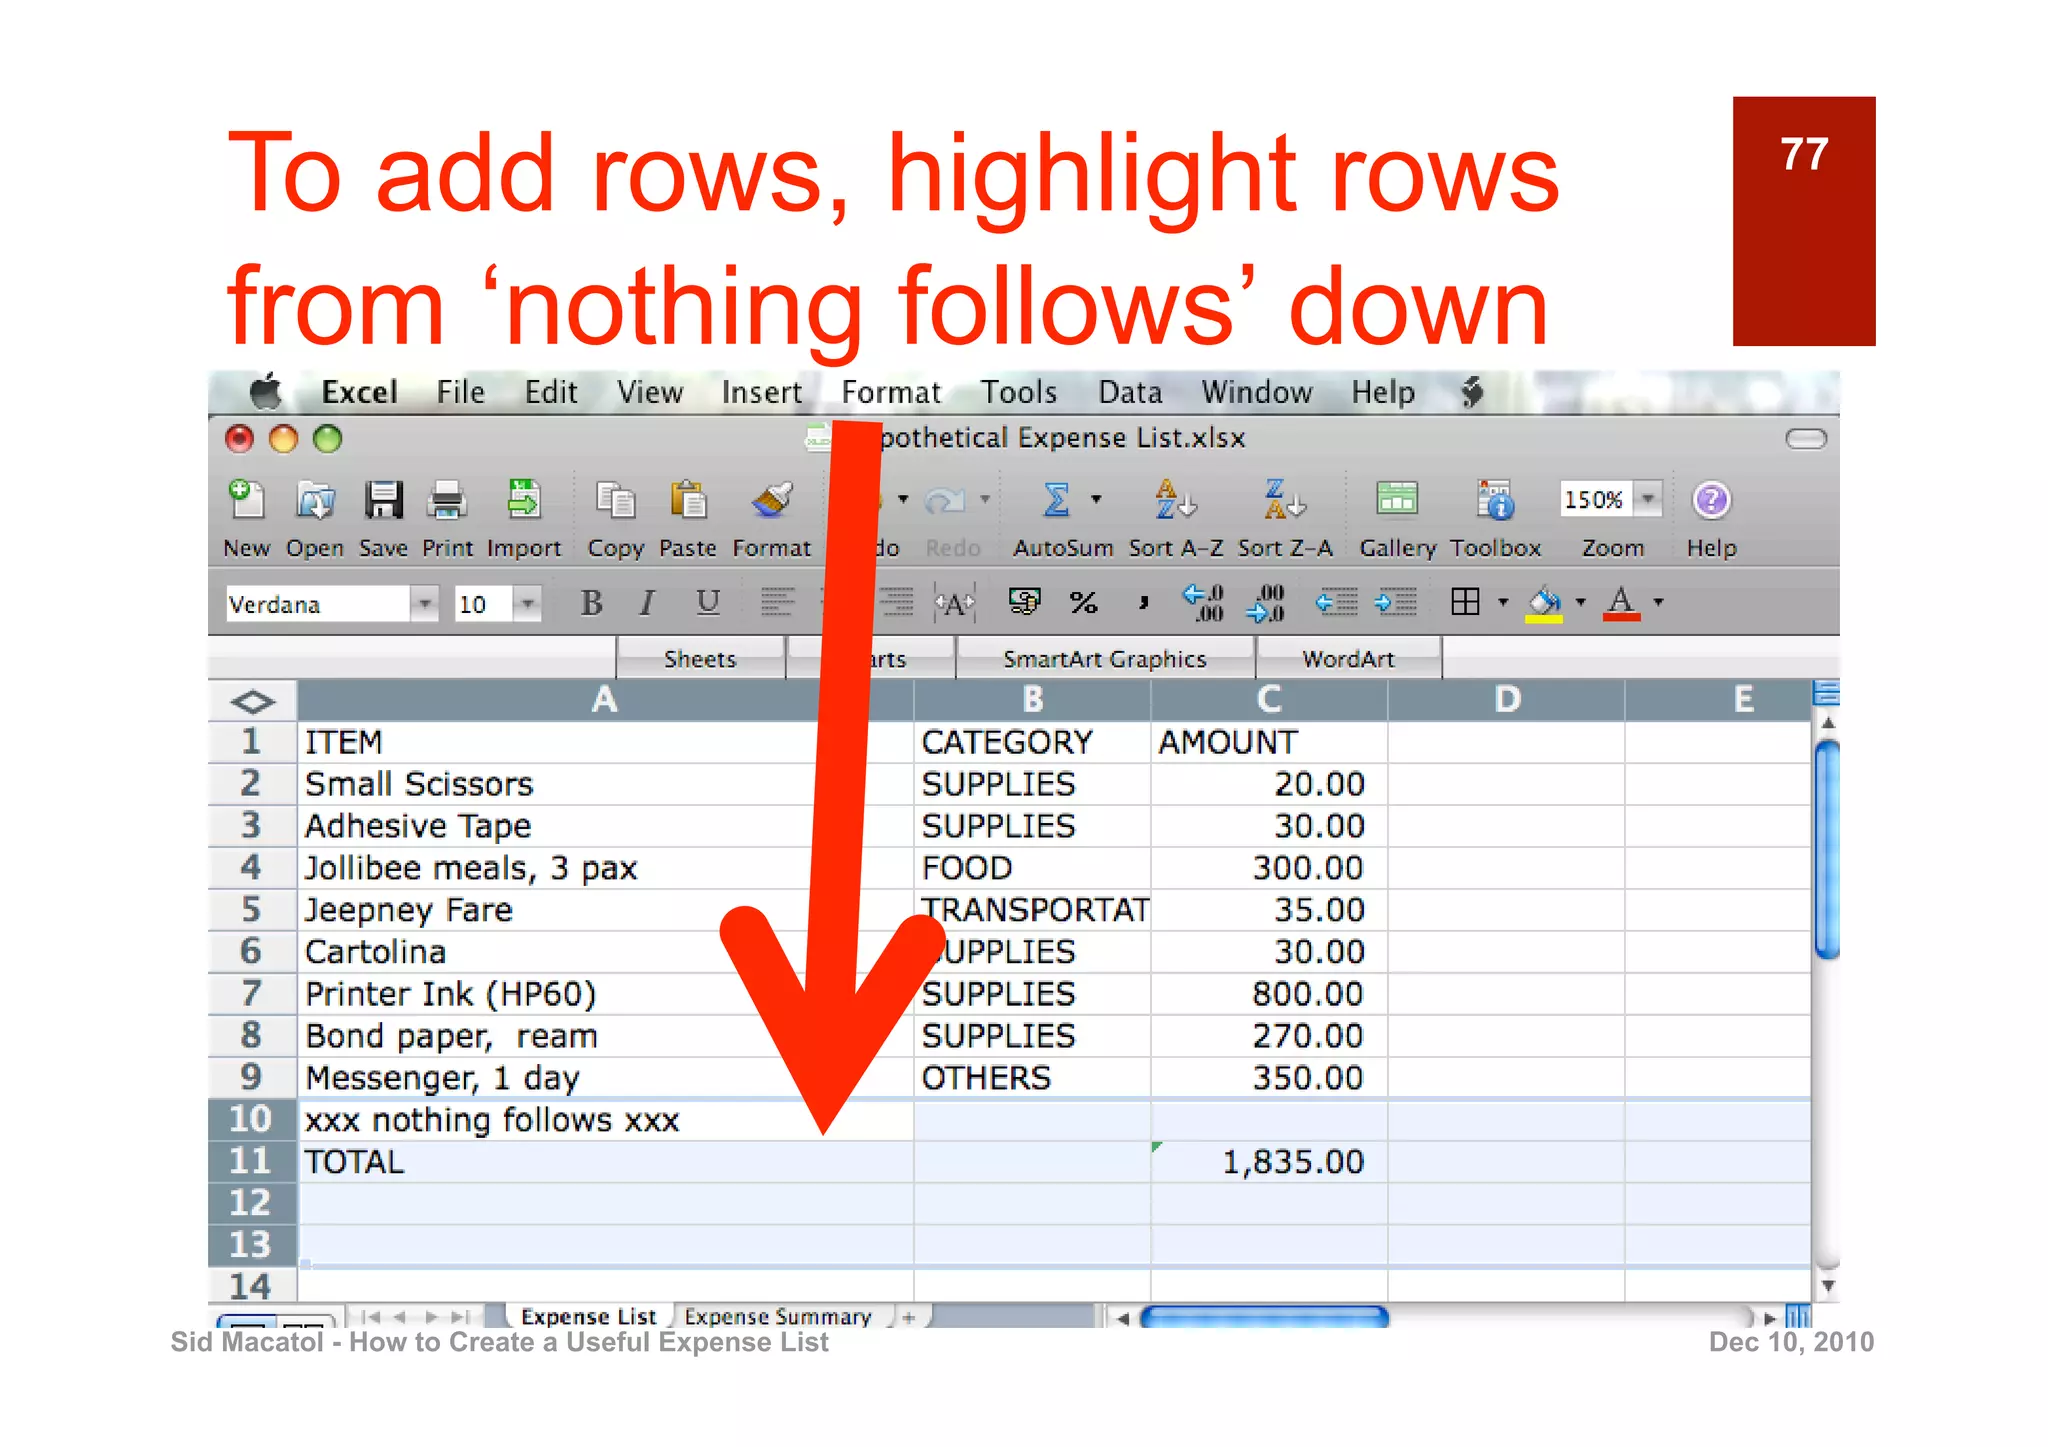Expand the AutoSum dropdown arrow
Image resolution: width=2048 pixels, height=1447 pixels.
coord(1096,498)
